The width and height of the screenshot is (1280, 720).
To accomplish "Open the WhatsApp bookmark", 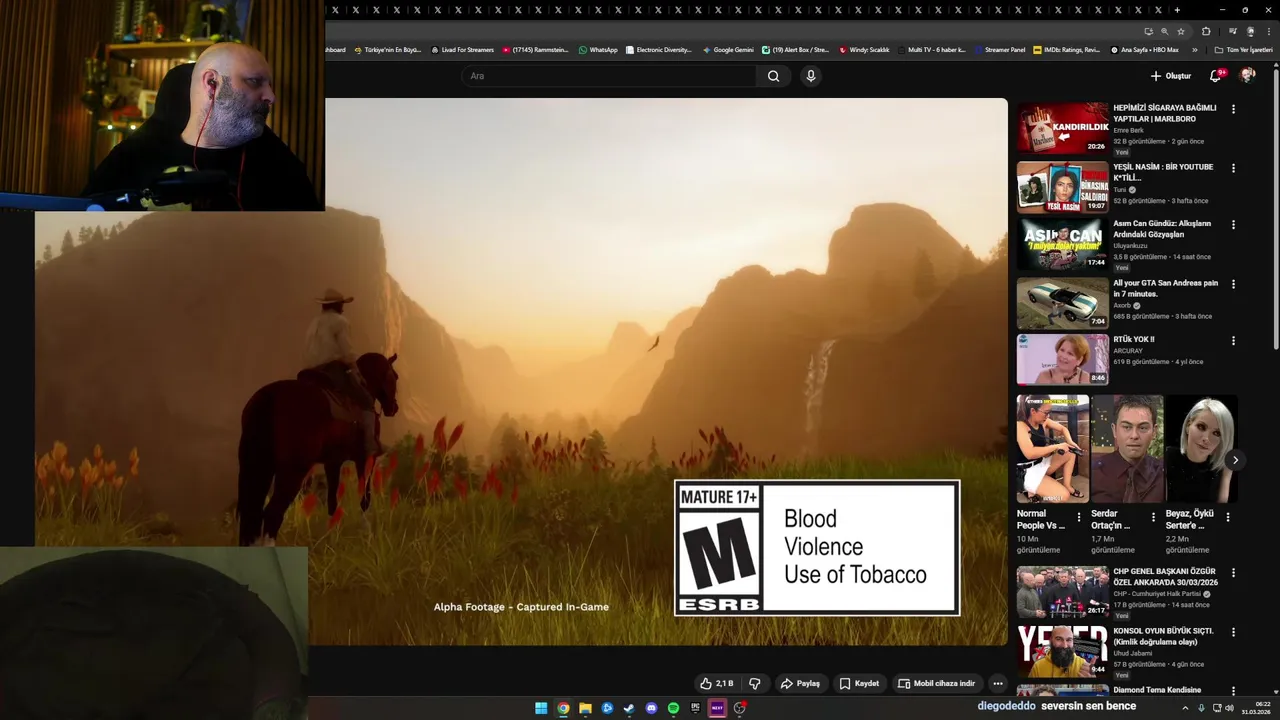I will (598, 49).
